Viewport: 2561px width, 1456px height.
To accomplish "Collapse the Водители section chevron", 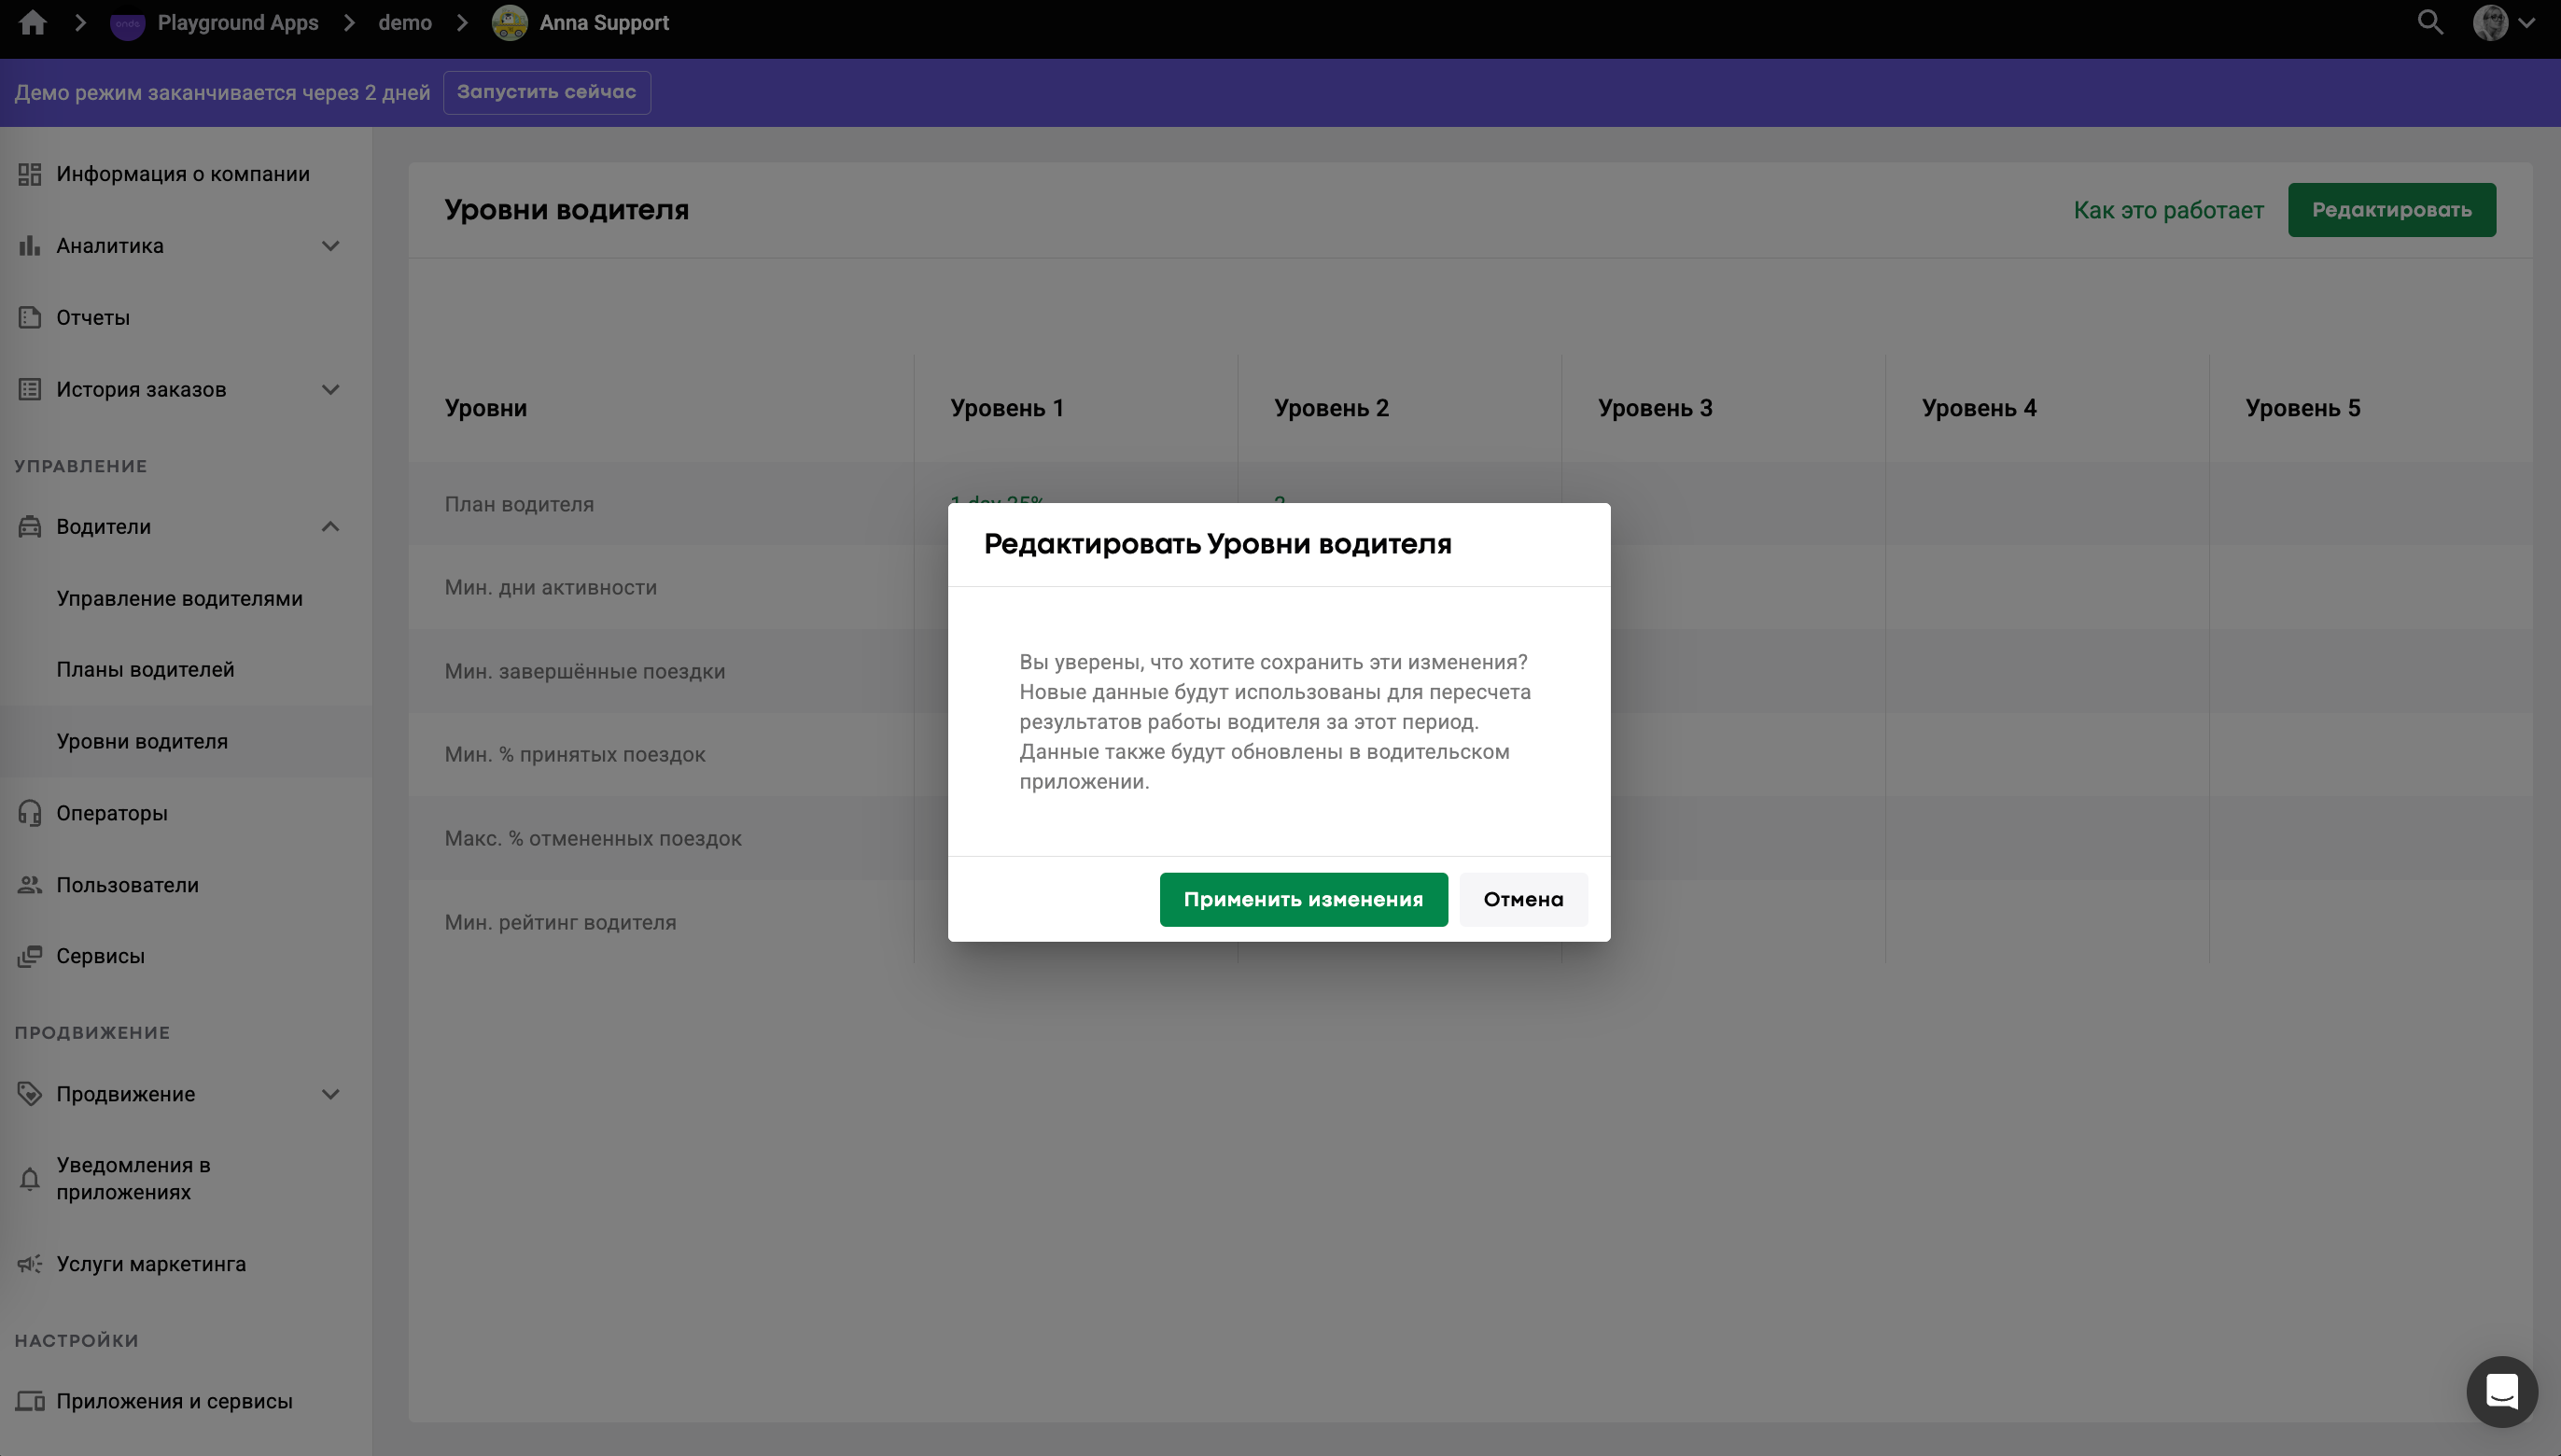I will point(331,527).
